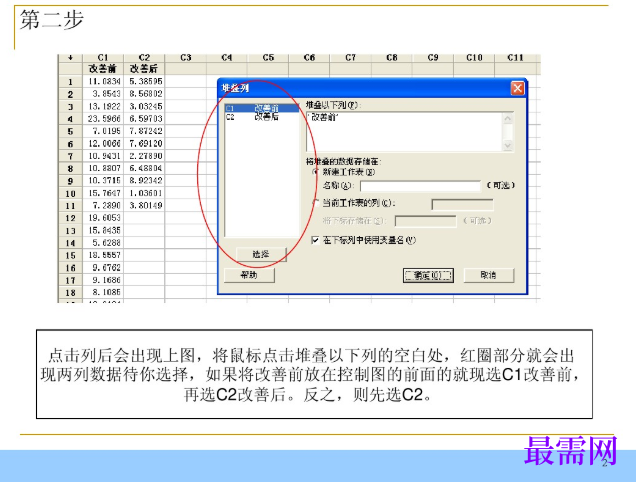Click the empty C3 cell in row 1
Screen dimensions: 636x482
(186, 82)
